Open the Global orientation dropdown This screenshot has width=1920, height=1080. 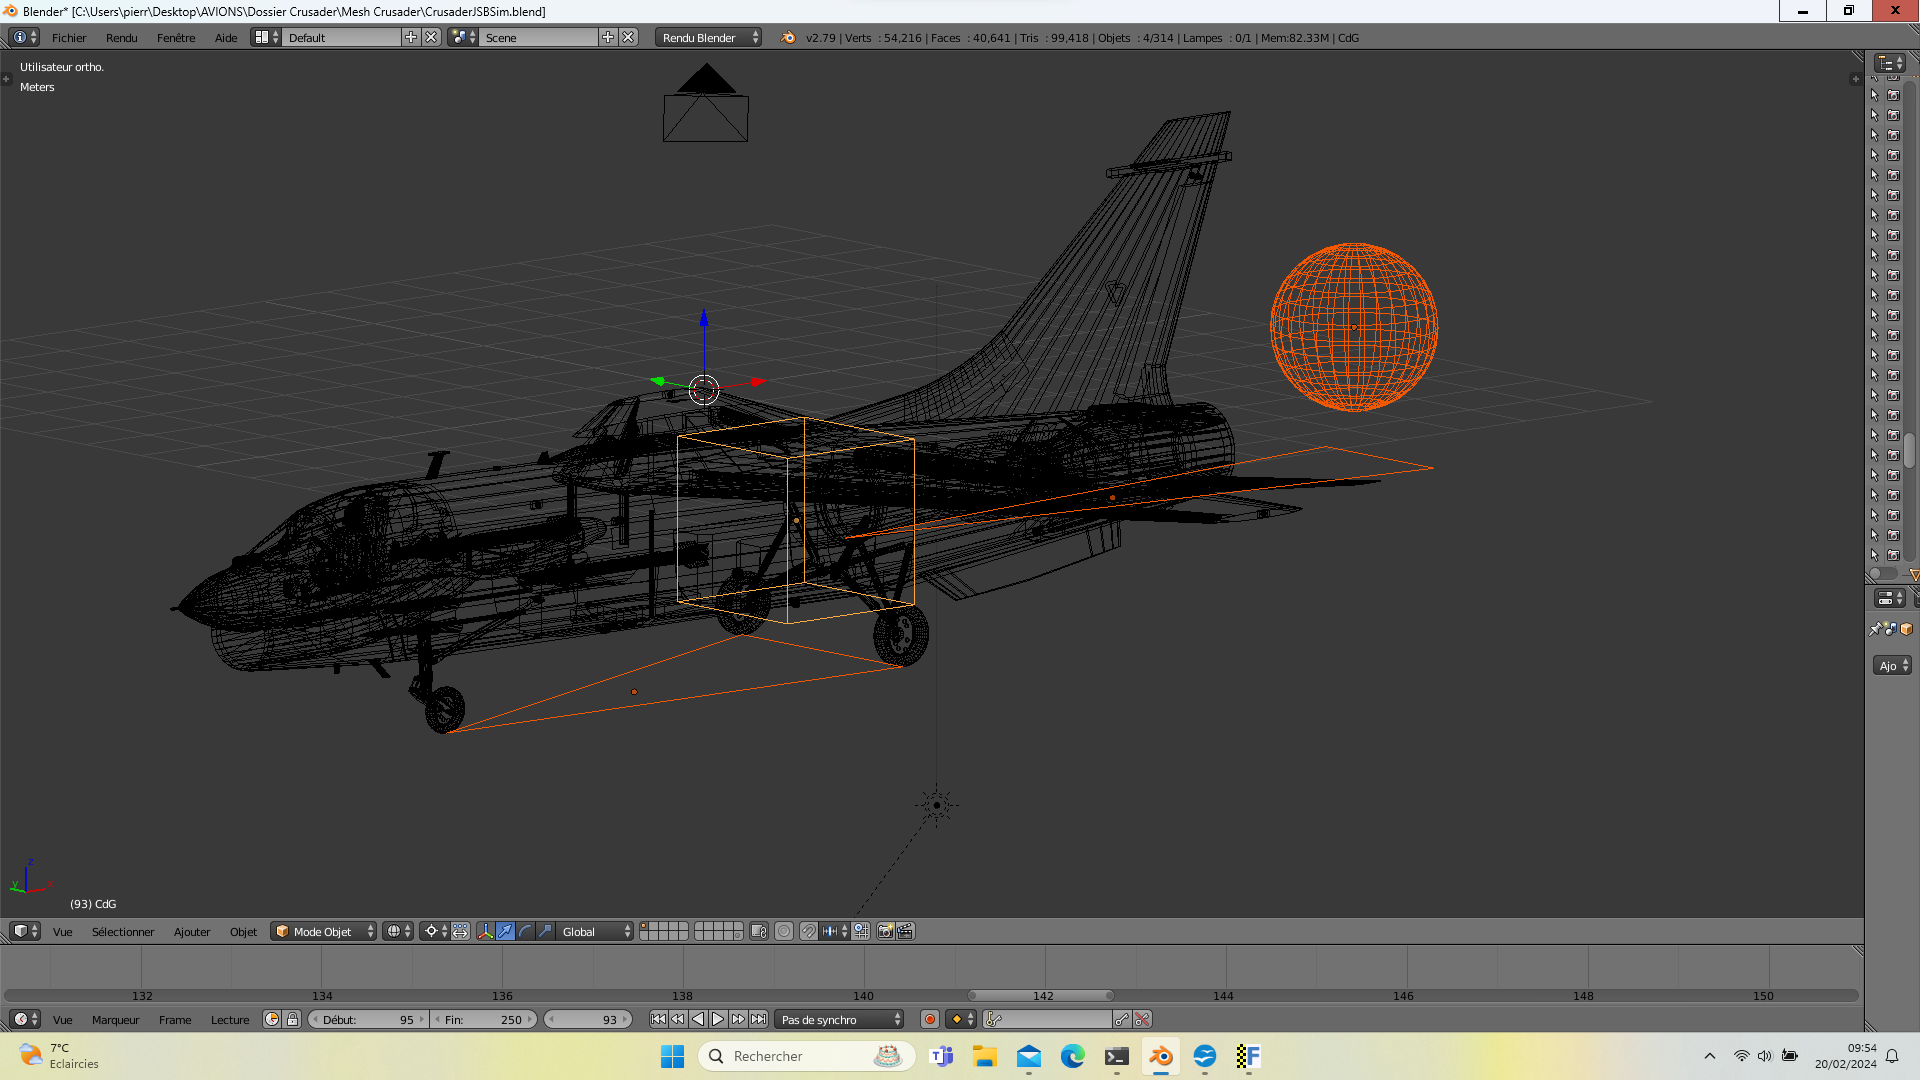[595, 931]
